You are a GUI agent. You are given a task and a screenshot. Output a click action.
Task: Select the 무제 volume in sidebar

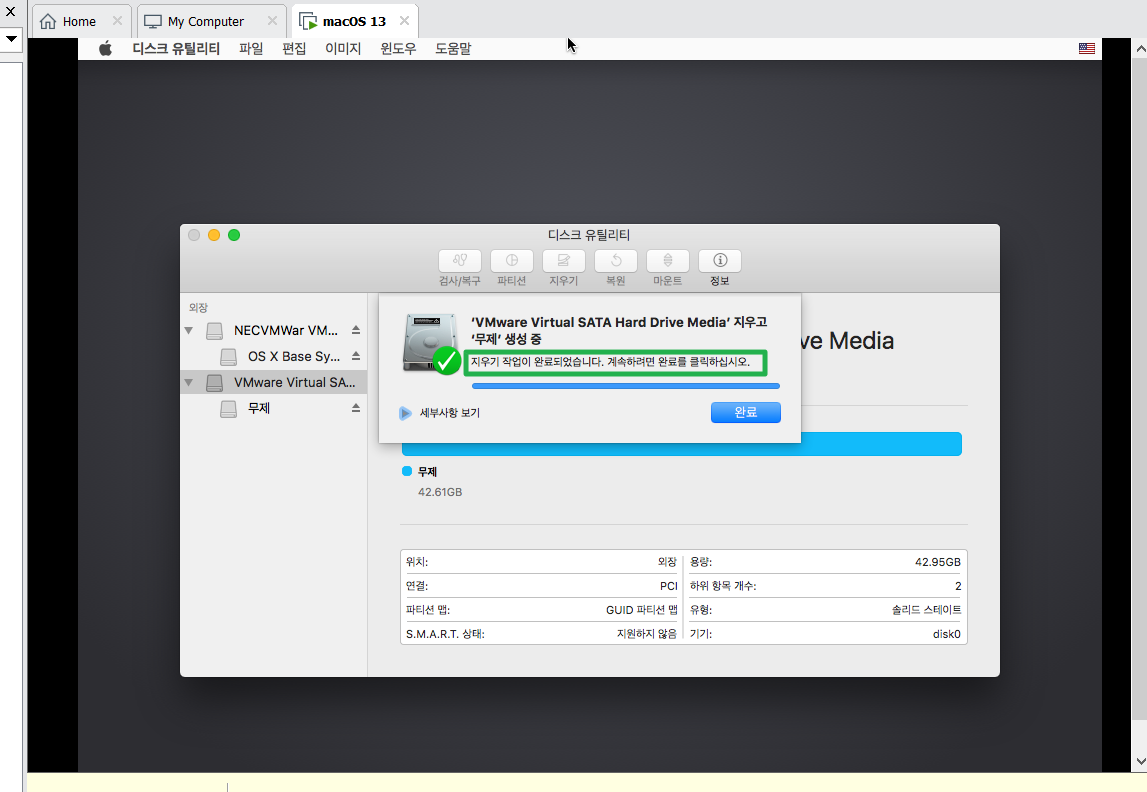pyautogui.click(x=274, y=409)
